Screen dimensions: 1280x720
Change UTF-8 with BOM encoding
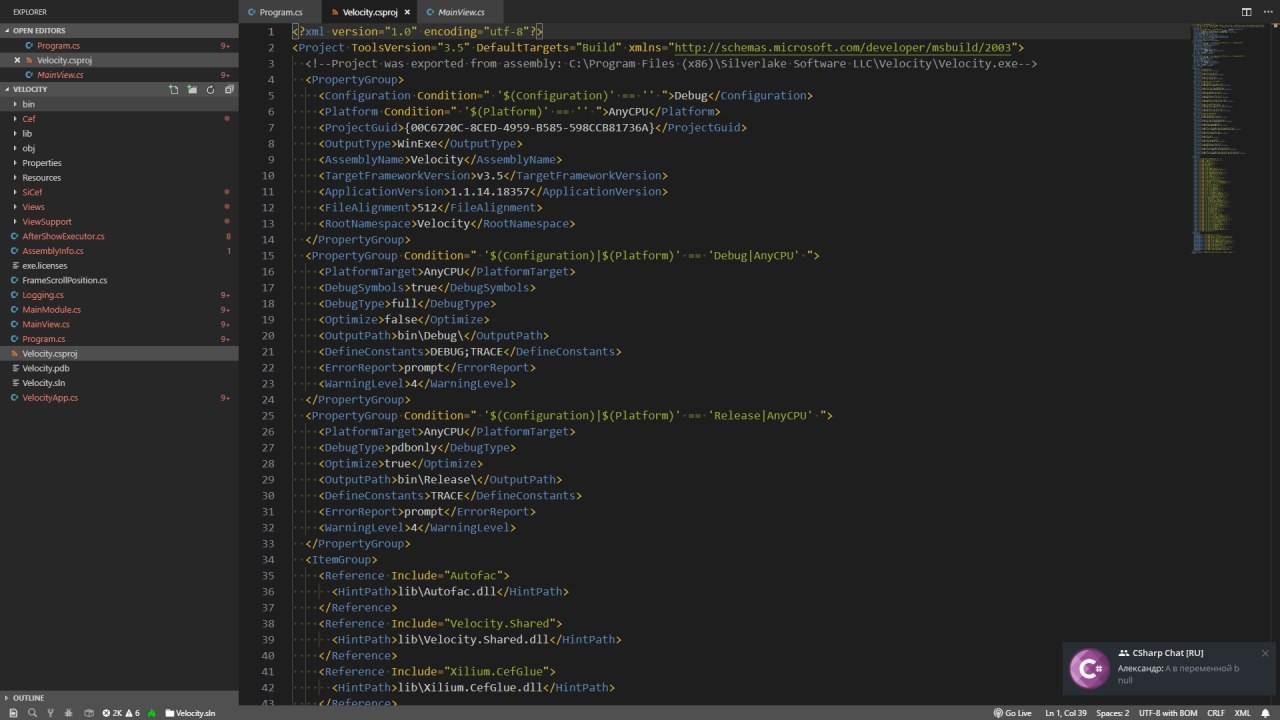[x=1168, y=713]
